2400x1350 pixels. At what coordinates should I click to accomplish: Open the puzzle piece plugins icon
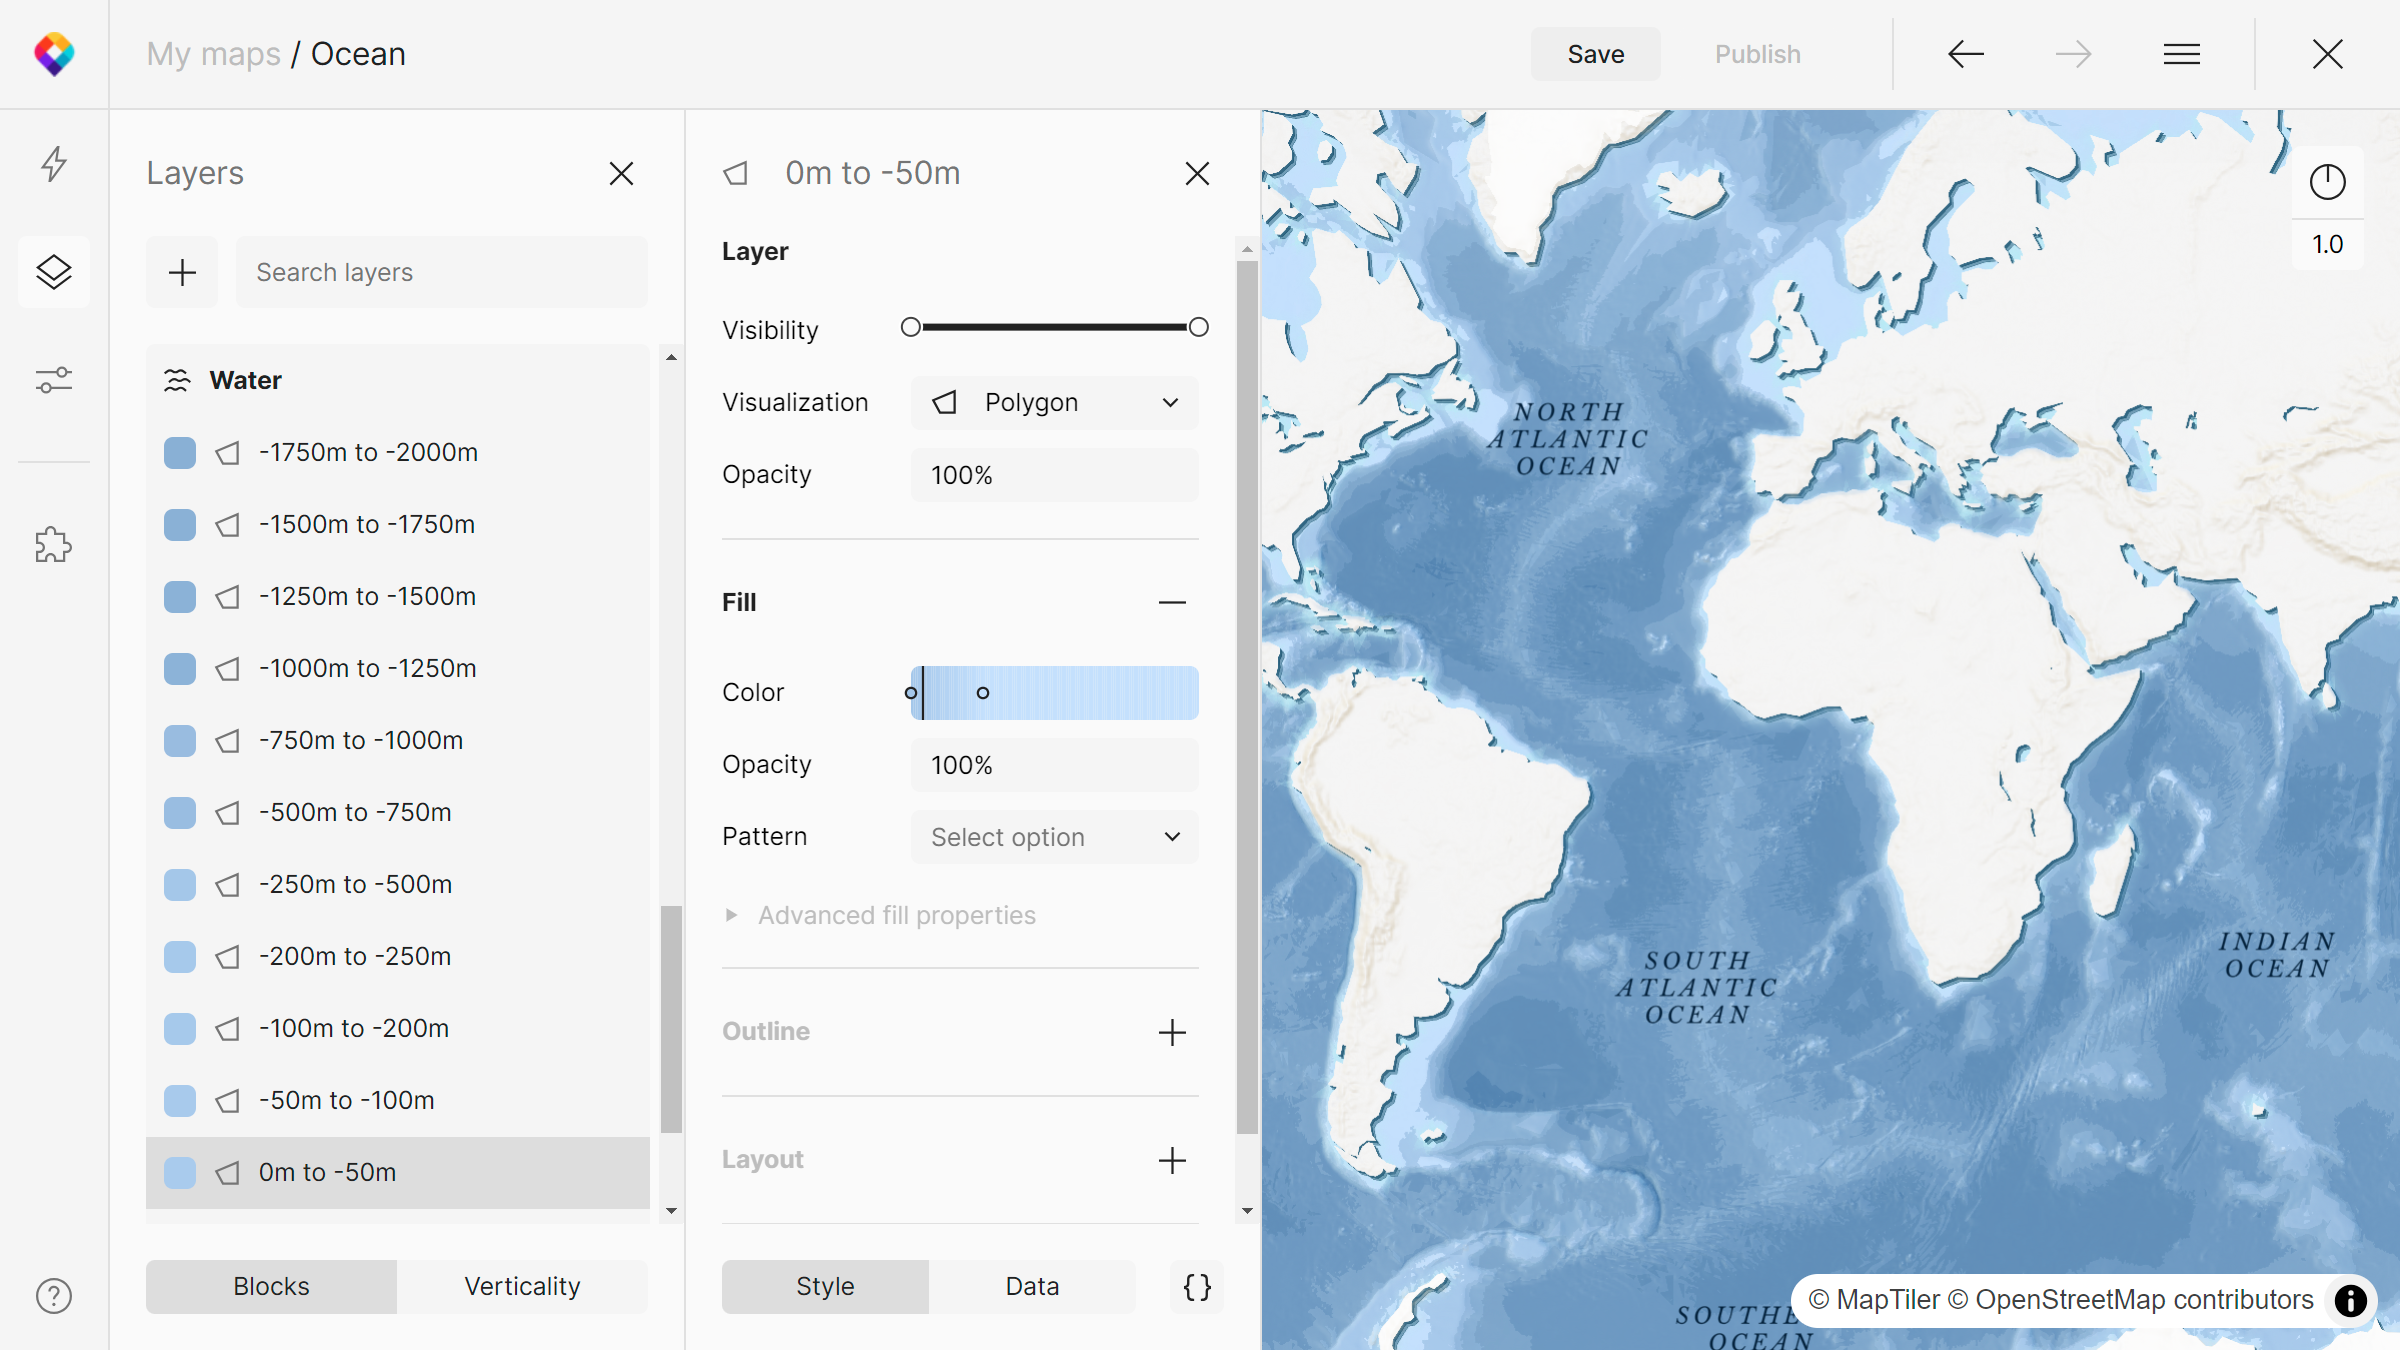[x=54, y=545]
